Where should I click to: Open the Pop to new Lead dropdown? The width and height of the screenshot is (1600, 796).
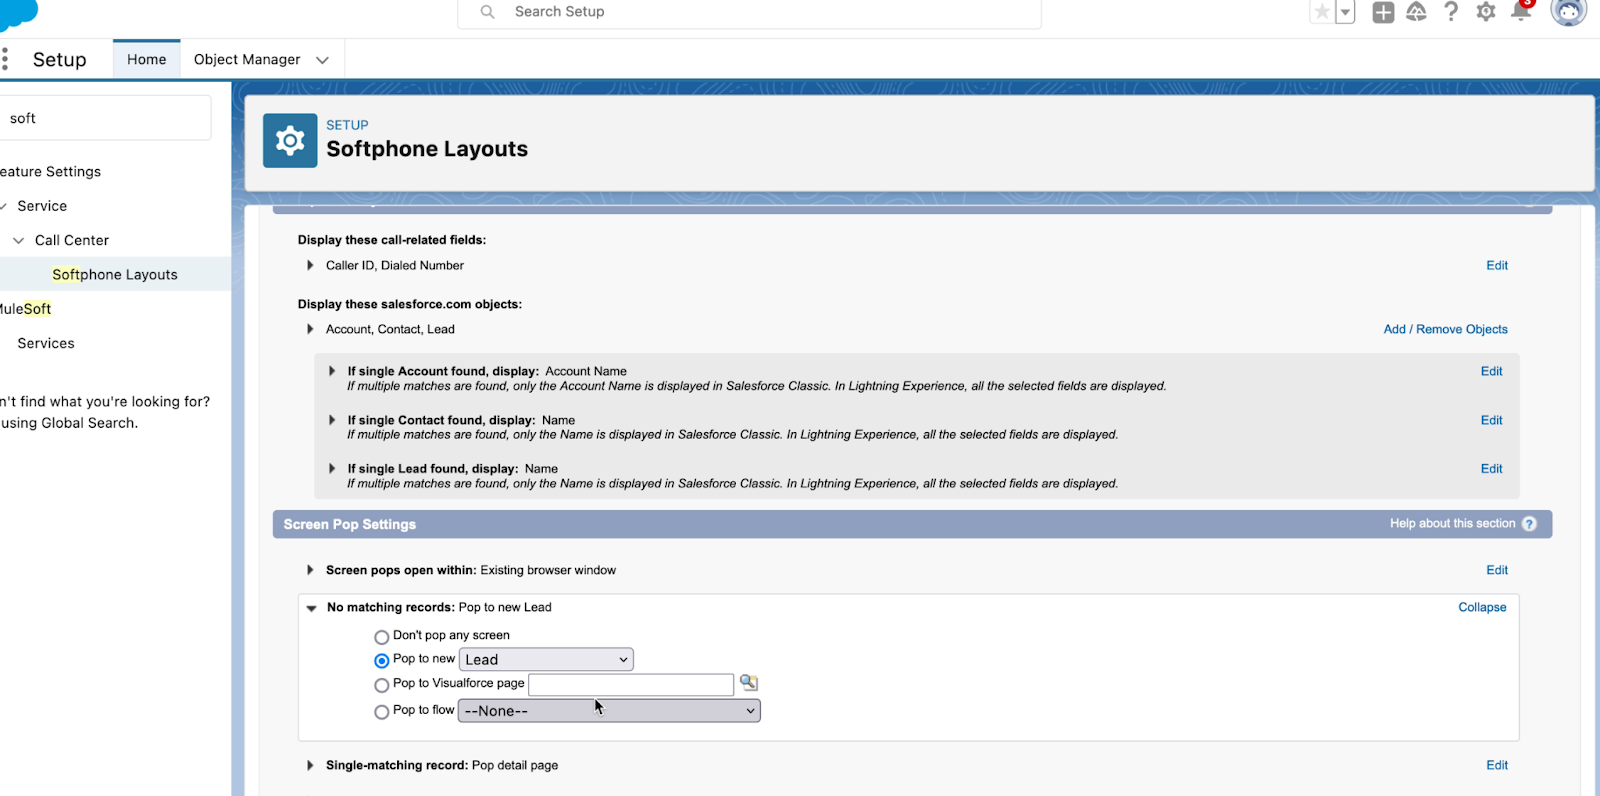coord(546,660)
